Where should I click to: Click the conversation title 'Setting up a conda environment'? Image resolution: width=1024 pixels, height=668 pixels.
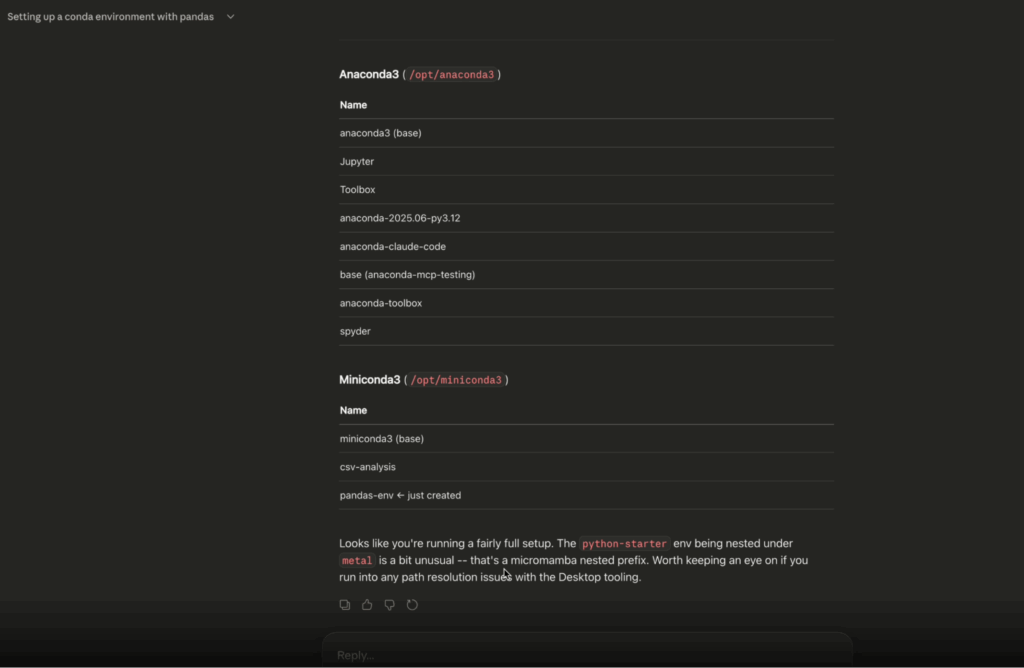[110, 17]
